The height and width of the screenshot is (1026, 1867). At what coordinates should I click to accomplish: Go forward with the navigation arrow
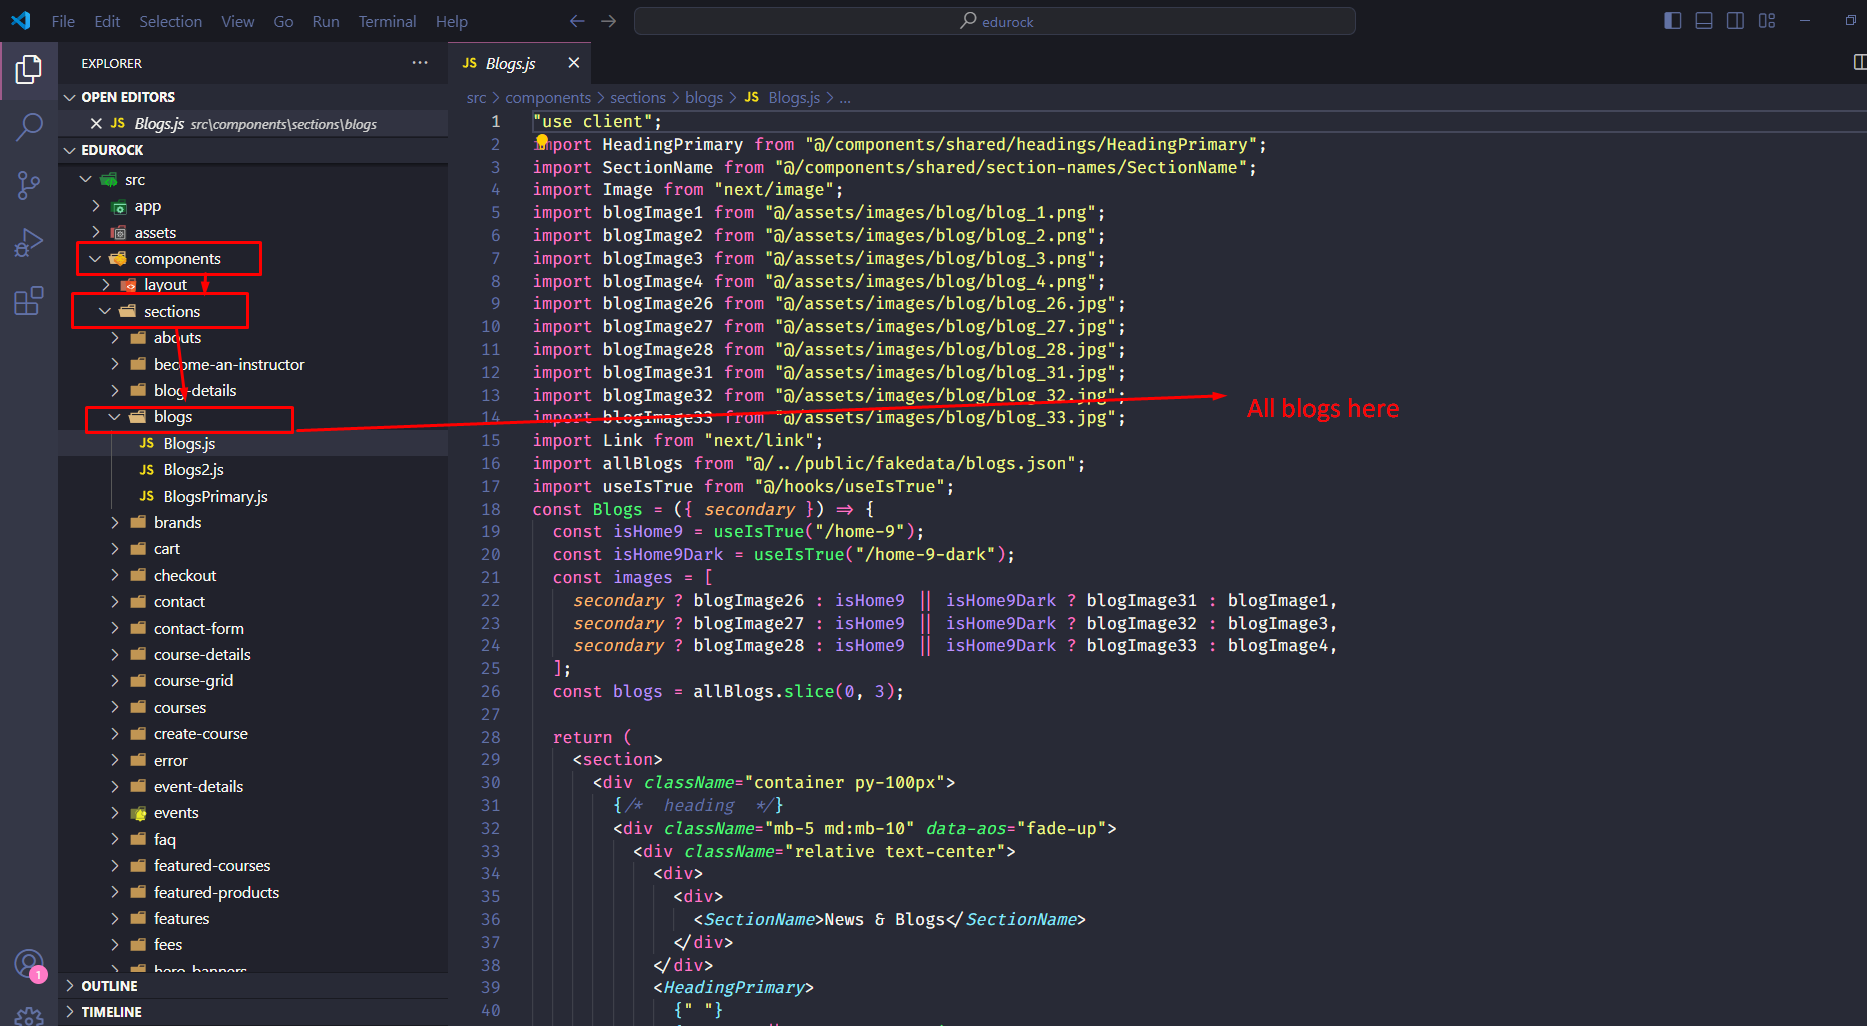[609, 21]
